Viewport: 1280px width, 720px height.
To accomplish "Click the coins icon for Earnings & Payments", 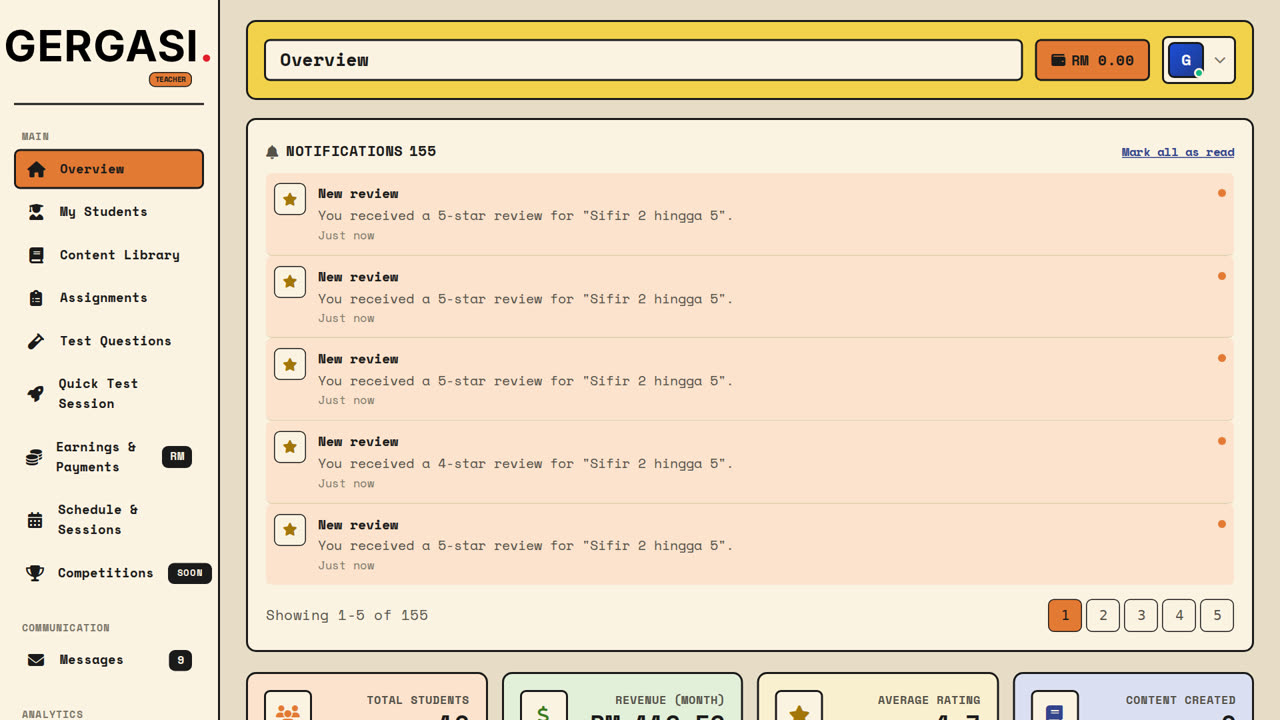I will click(34, 457).
